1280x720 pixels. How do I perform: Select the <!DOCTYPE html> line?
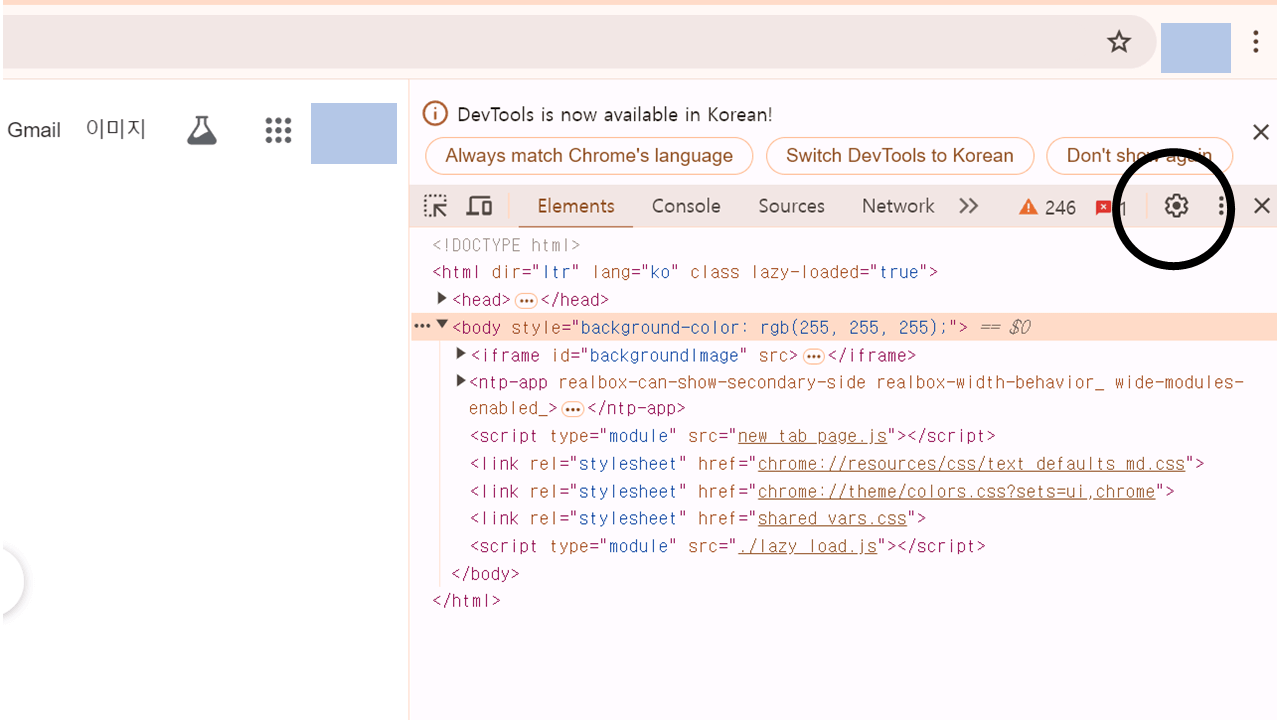coord(506,245)
